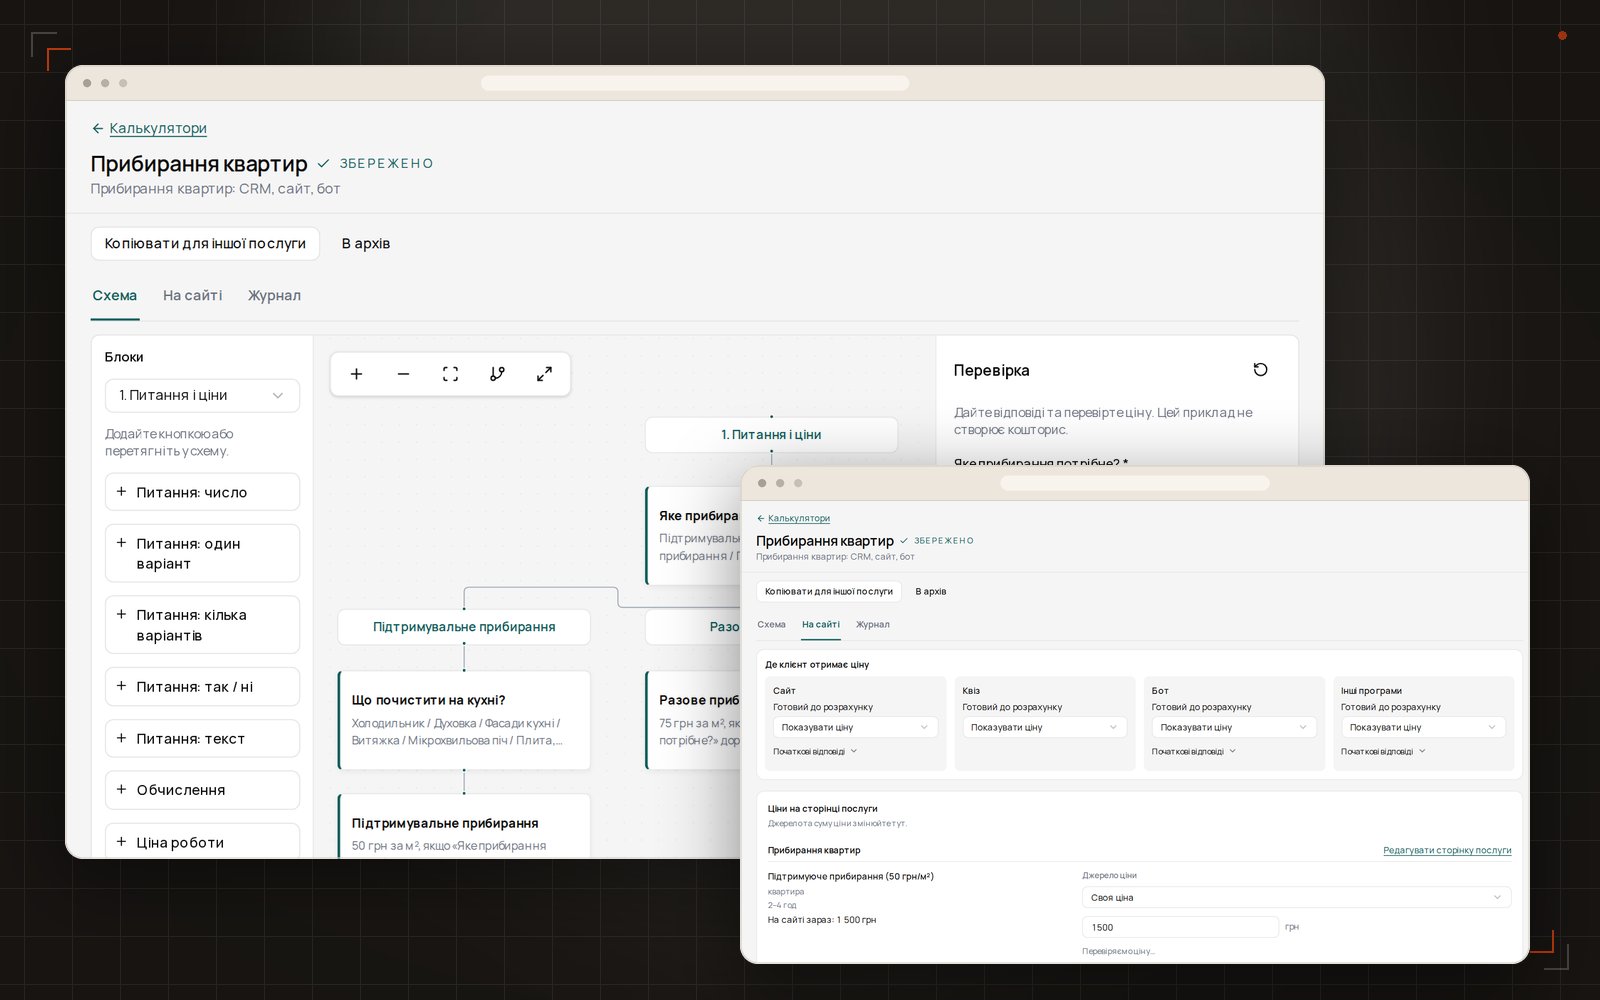The width and height of the screenshot is (1600, 1000).
Task: Select the Підтримувальне прибирання price node 50 грн
Action: click(x=464, y=826)
